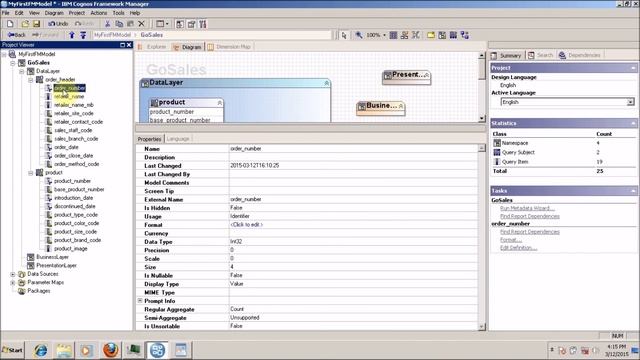Switch to the Dependencies tab
Image resolution: width=640 pixels, height=360 pixels.
580,55
